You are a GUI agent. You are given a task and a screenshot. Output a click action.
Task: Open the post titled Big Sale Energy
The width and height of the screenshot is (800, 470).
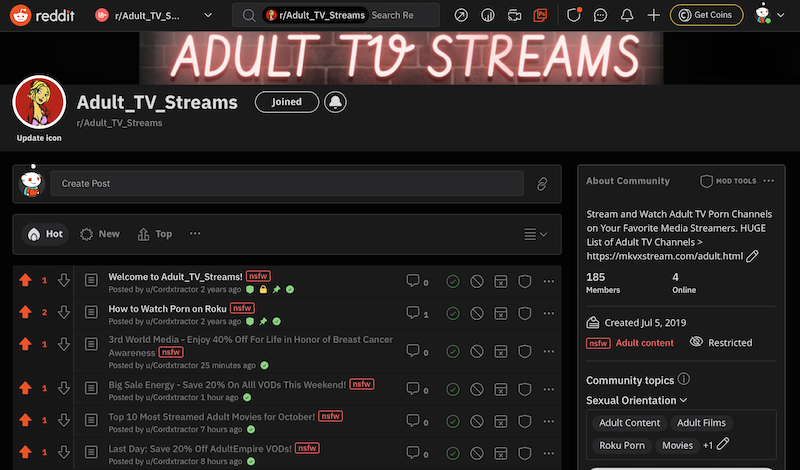(227, 385)
